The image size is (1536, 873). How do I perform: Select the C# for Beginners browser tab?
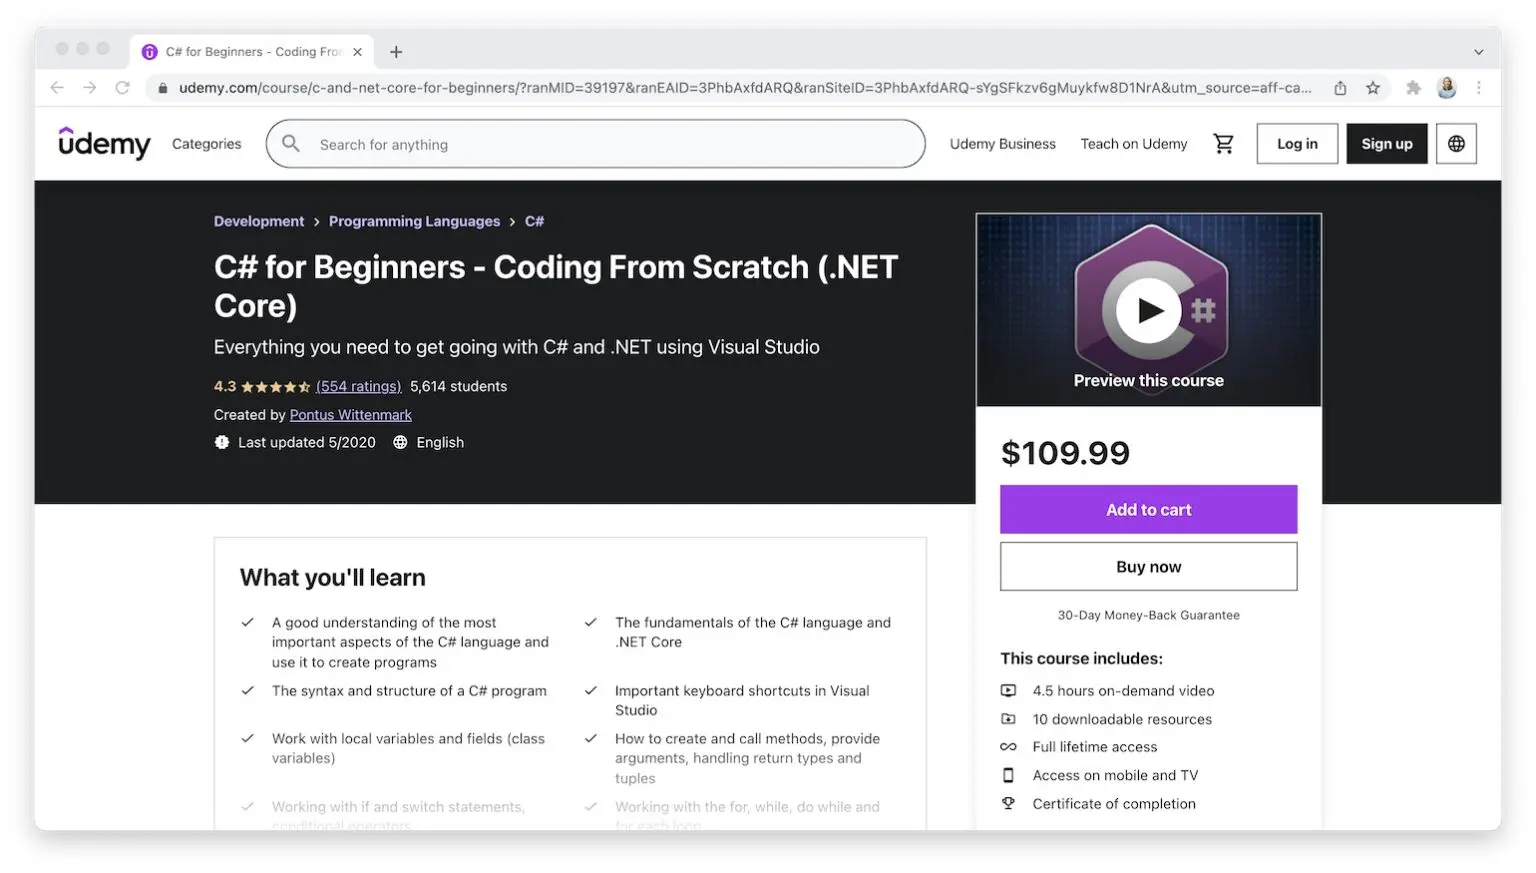(x=250, y=51)
